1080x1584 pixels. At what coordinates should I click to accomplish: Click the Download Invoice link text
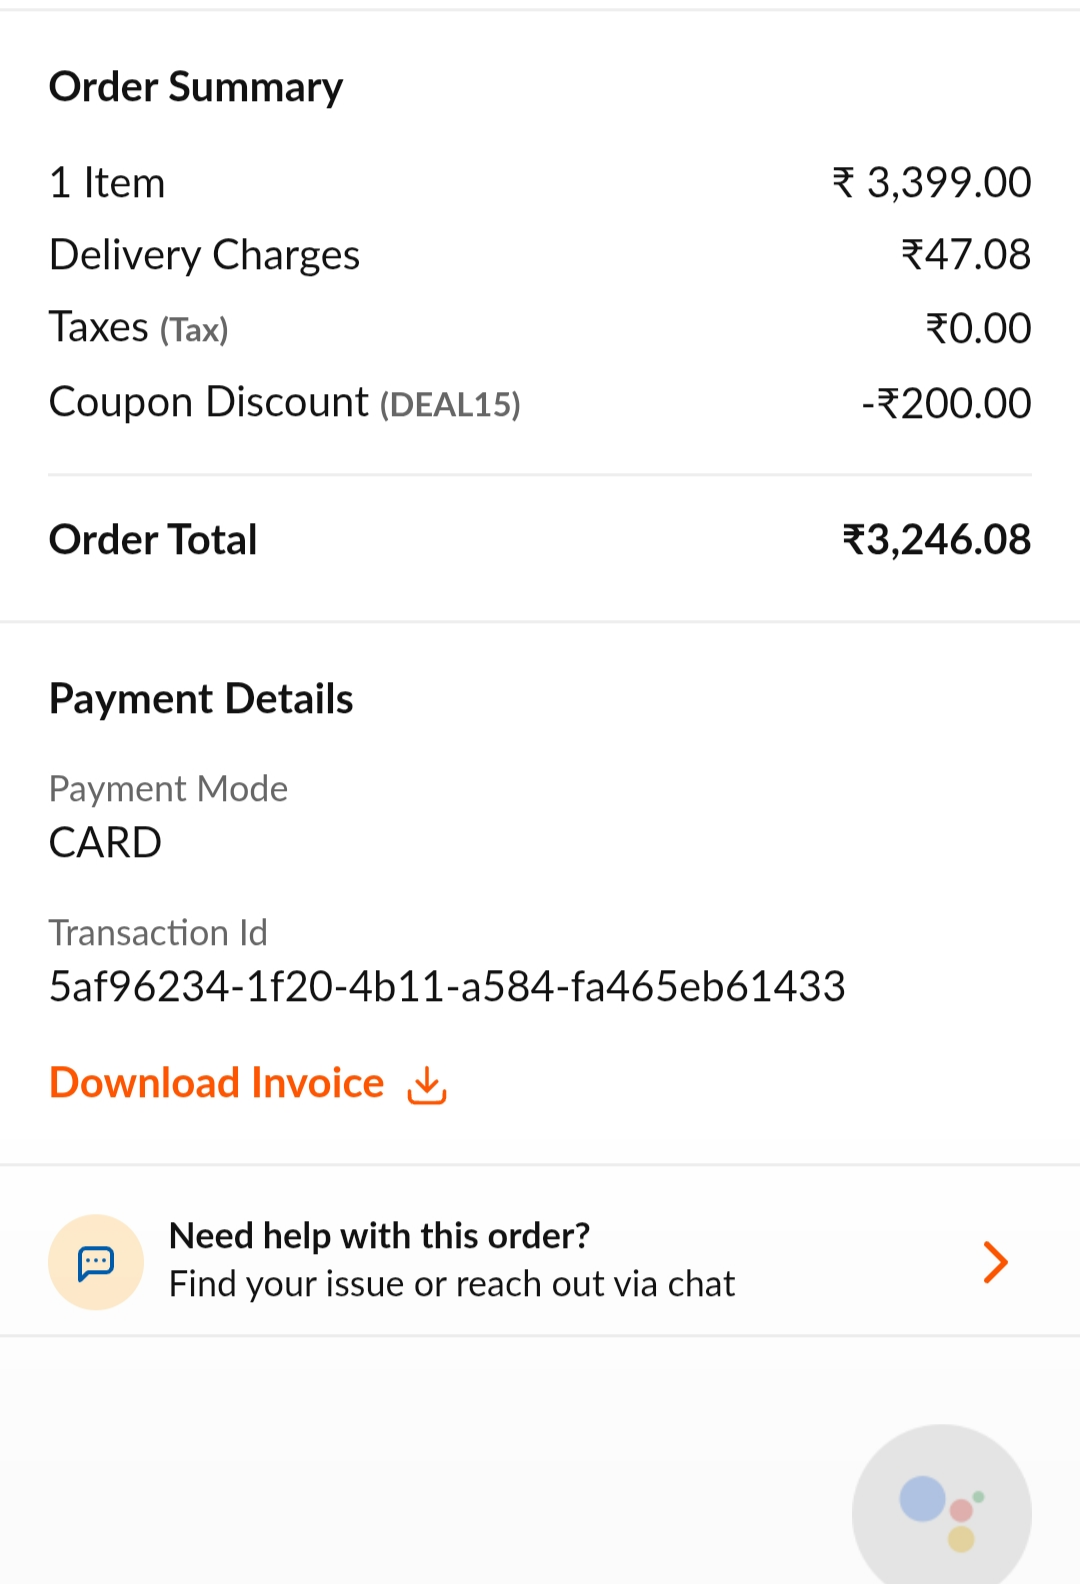217,1083
